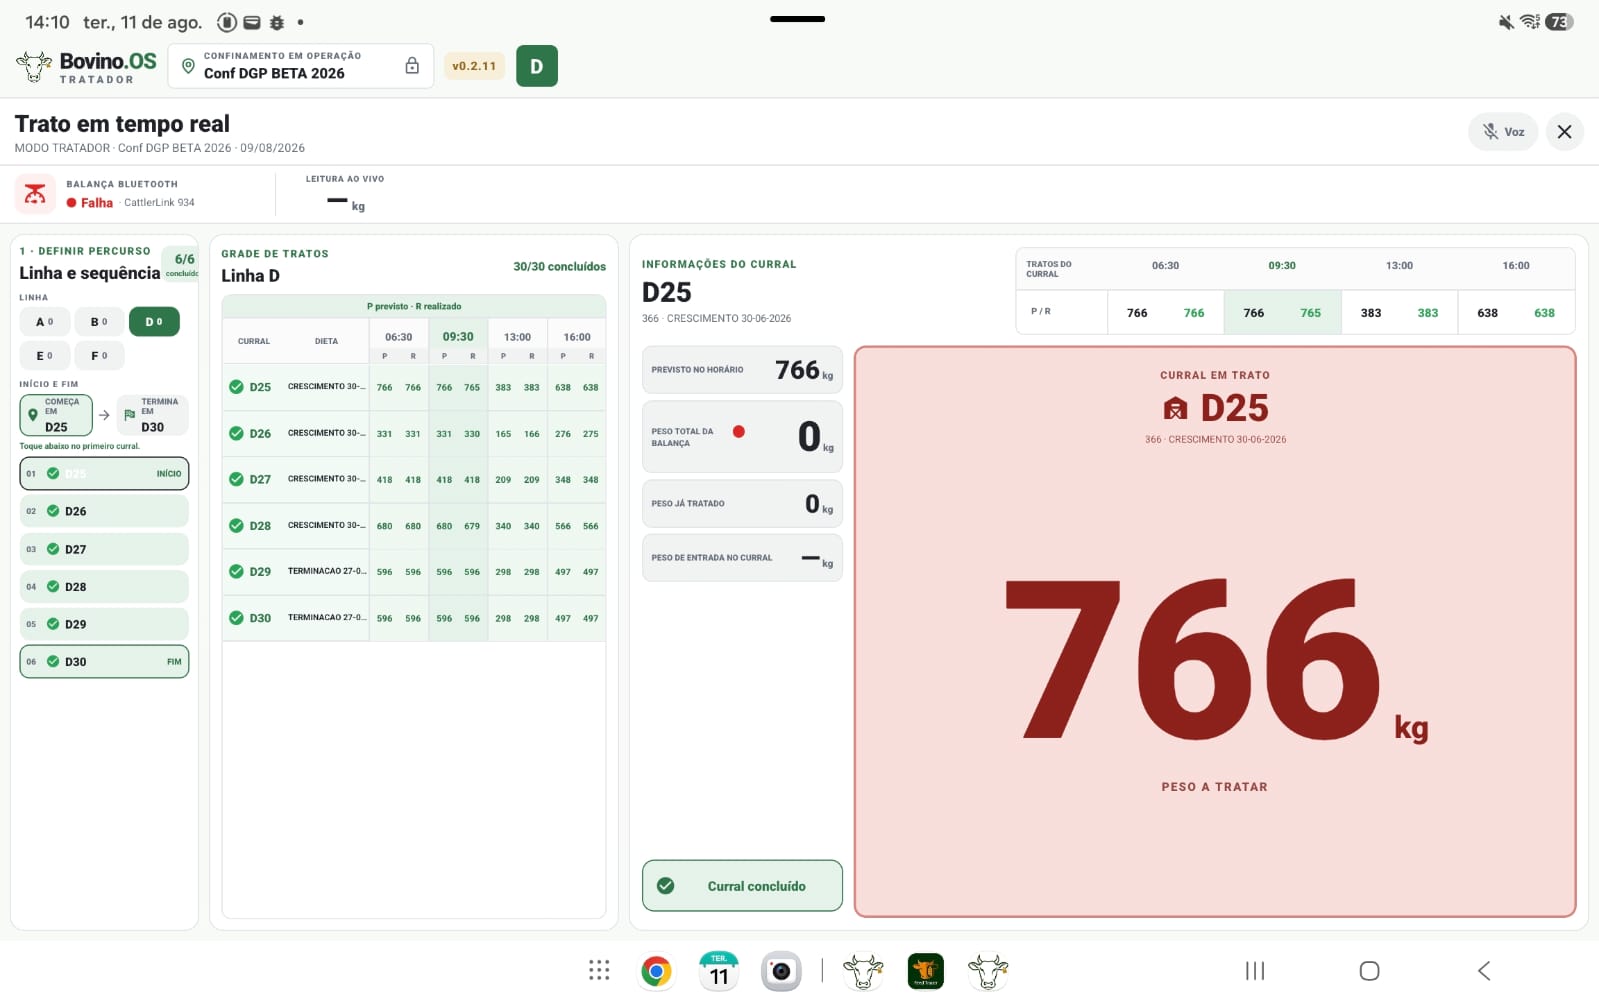1599x999 pixels.
Task: Tap the red scale status dot
Action: point(739,432)
